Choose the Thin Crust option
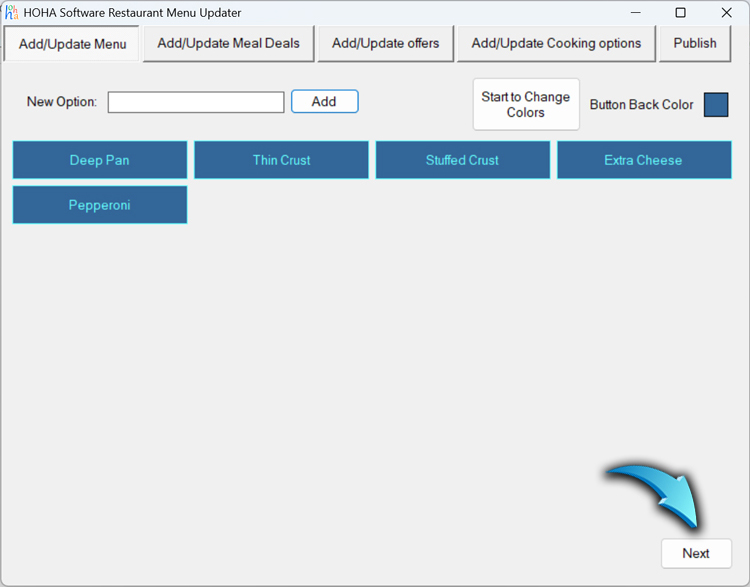The width and height of the screenshot is (750, 587). pyautogui.click(x=281, y=160)
